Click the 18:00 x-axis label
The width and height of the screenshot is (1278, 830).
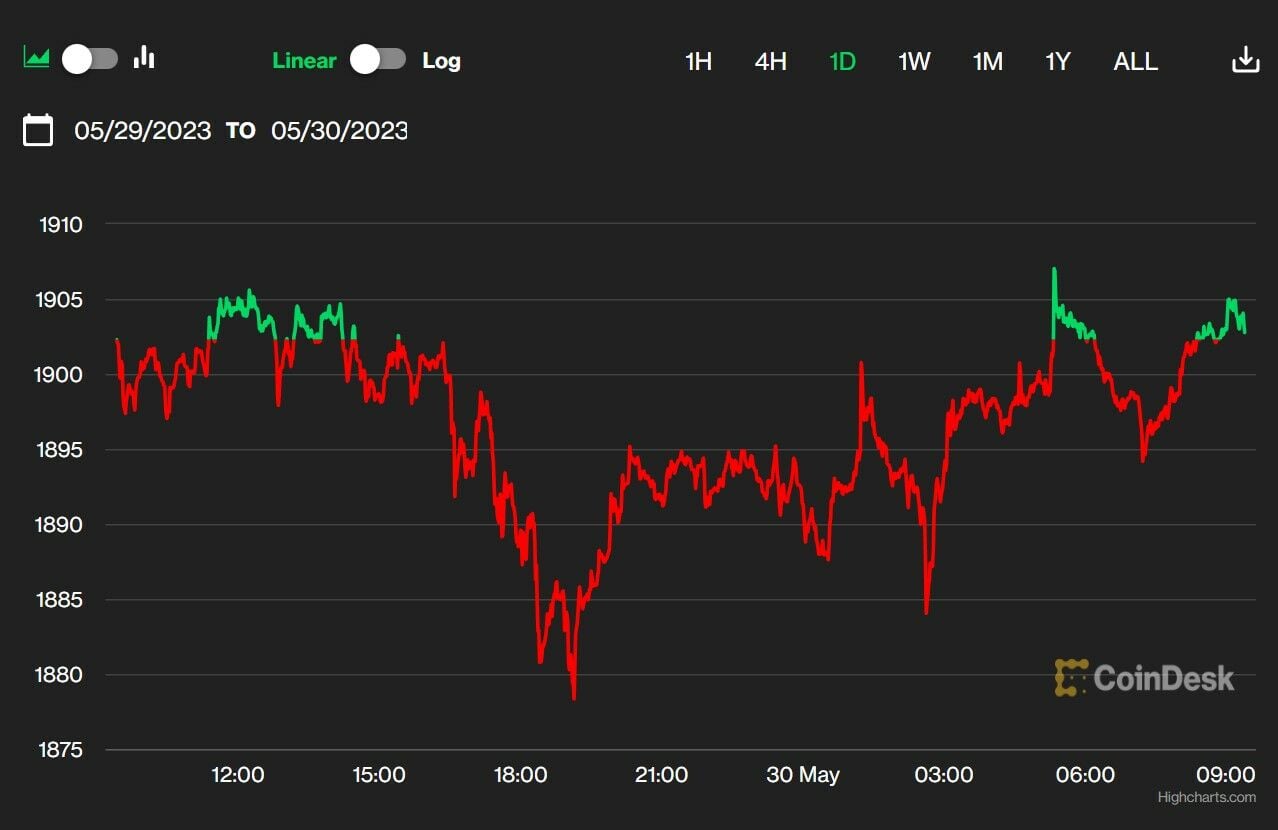[520, 775]
